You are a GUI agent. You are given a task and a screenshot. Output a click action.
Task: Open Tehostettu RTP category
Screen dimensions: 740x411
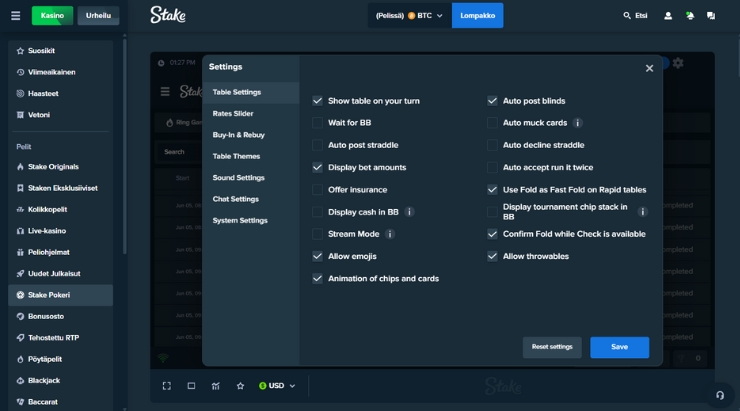click(60, 337)
